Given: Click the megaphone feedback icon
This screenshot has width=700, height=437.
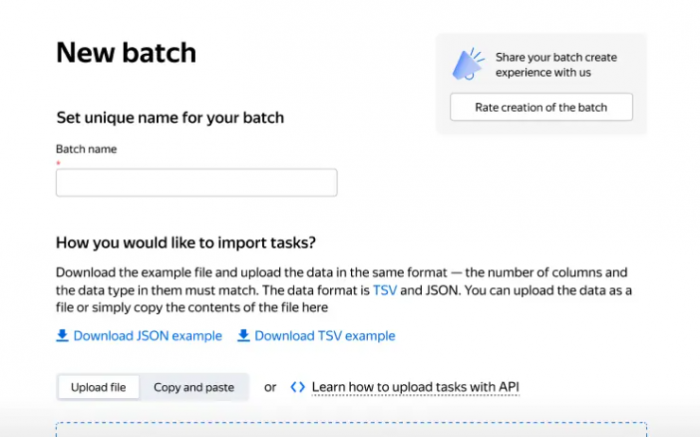Looking at the screenshot, I should (468, 64).
